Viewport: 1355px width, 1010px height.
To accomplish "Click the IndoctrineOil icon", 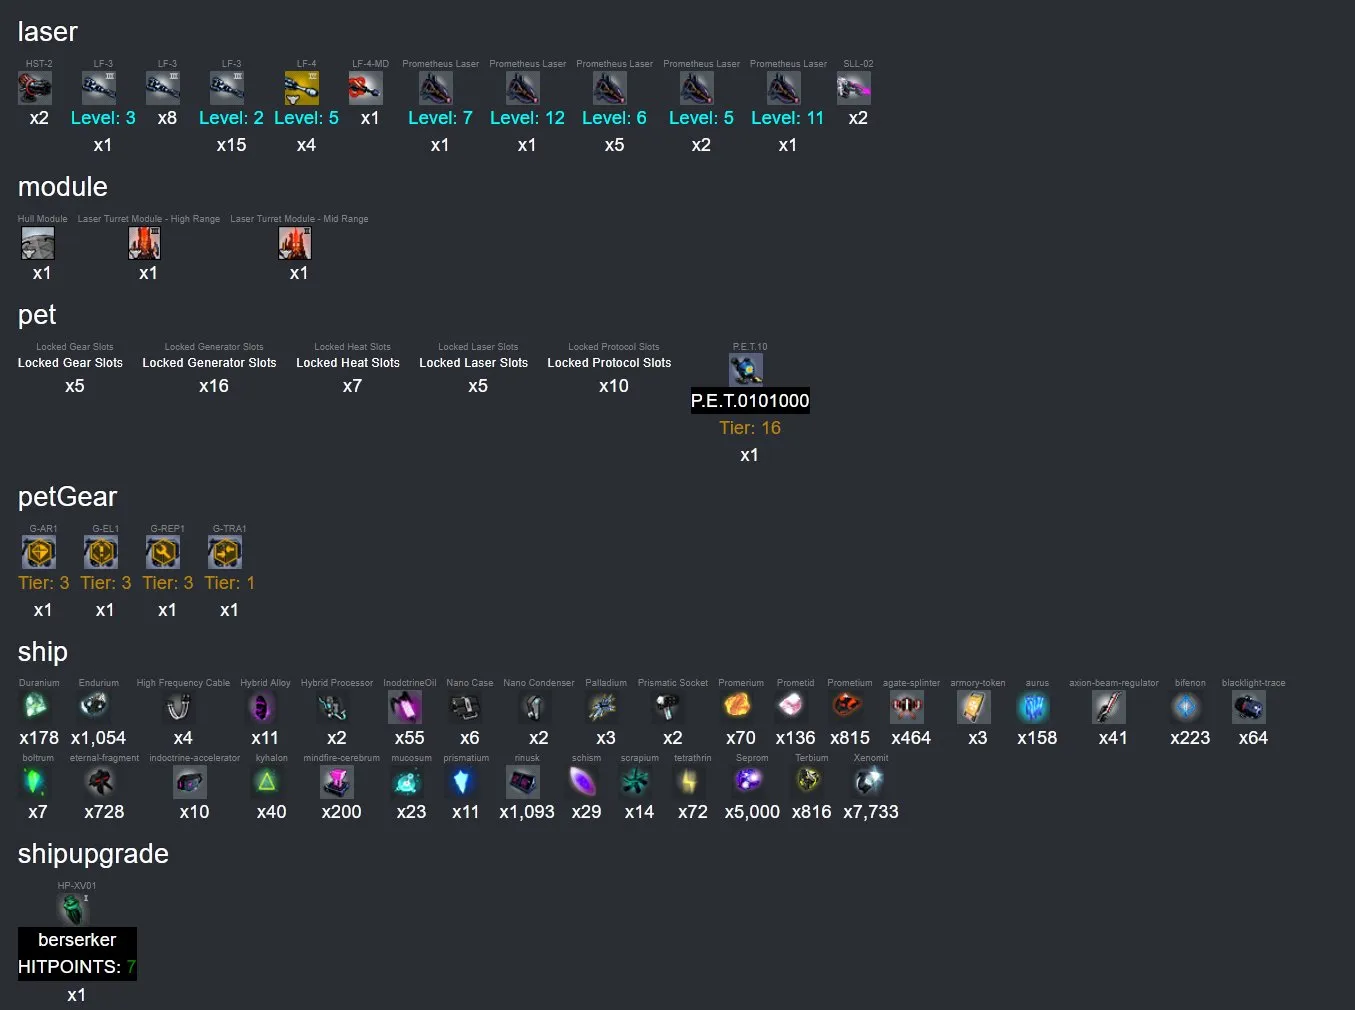I will [x=405, y=707].
